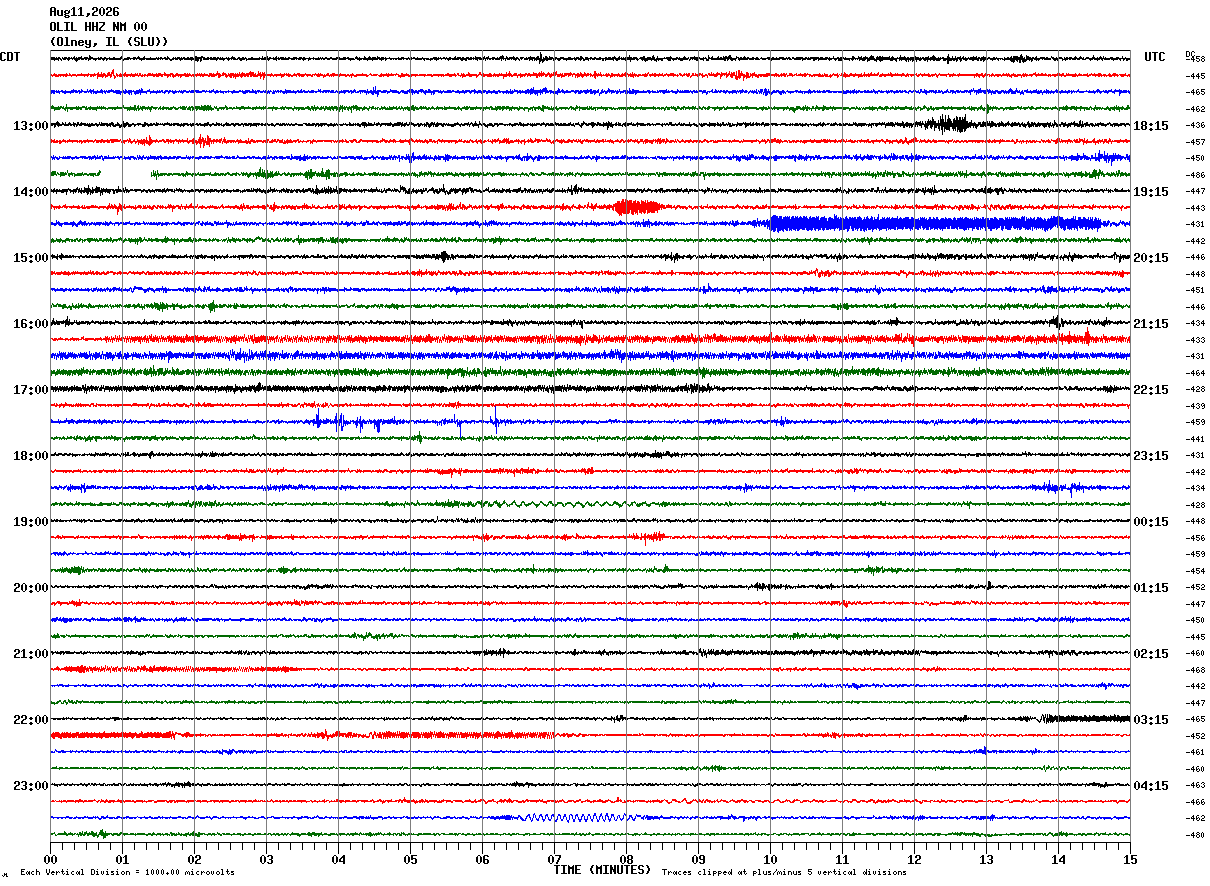The width and height of the screenshot is (1210, 886).
Task: Click the 22:00 CDT time label
Action: tap(30, 720)
